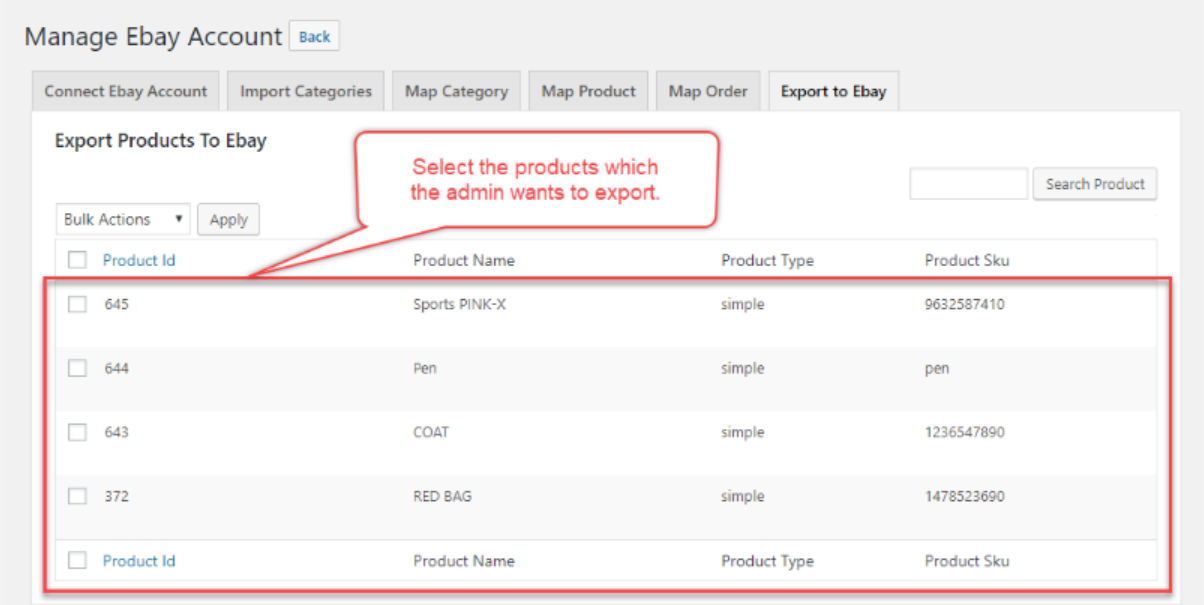Click the SKU value 1478523690

[x=965, y=496]
